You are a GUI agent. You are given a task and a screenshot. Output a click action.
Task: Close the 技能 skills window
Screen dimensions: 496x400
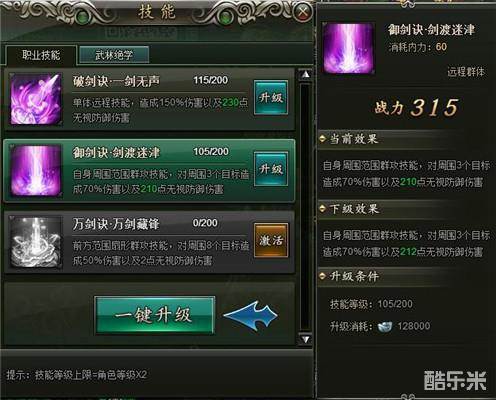pyautogui.click(x=302, y=12)
